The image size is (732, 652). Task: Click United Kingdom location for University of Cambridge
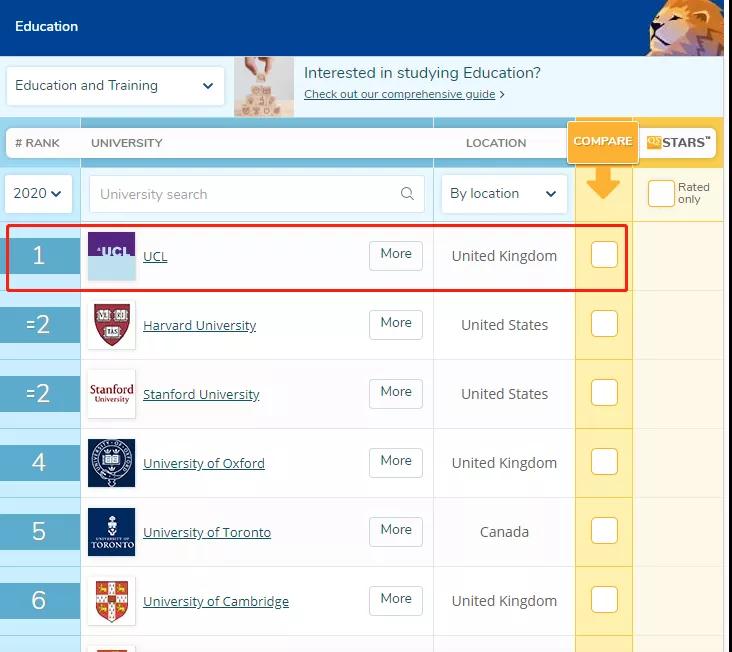(504, 601)
